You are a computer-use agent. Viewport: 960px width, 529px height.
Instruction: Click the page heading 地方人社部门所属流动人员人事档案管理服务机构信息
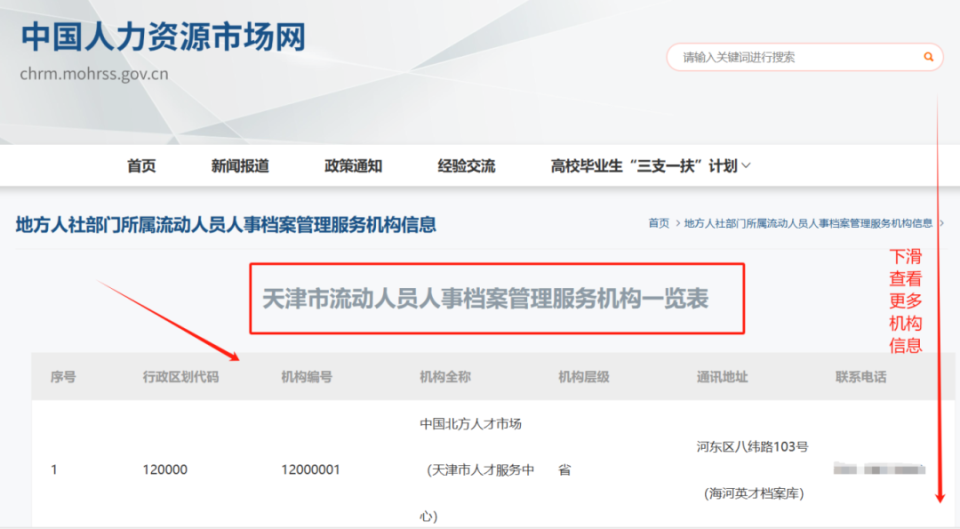[x=226, y=225]
